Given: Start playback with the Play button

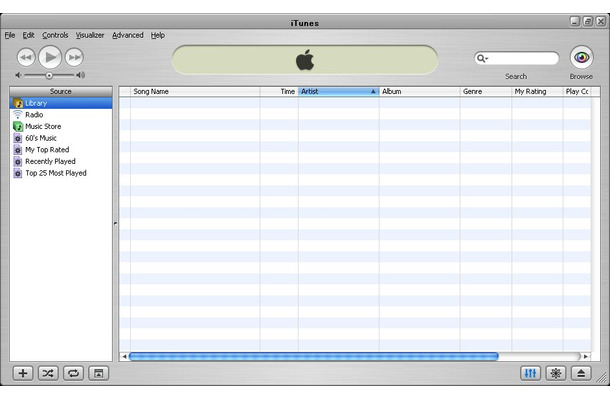Looking at the screenshot, I should tap(50, 57).
